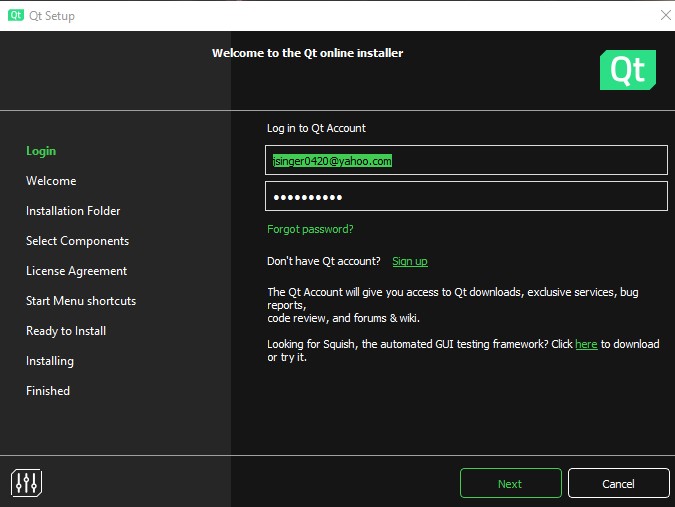This screenshot has height=507, width=675.
Task: Click the 'Log in to Qt Account' label
Action: coord(316,128)
